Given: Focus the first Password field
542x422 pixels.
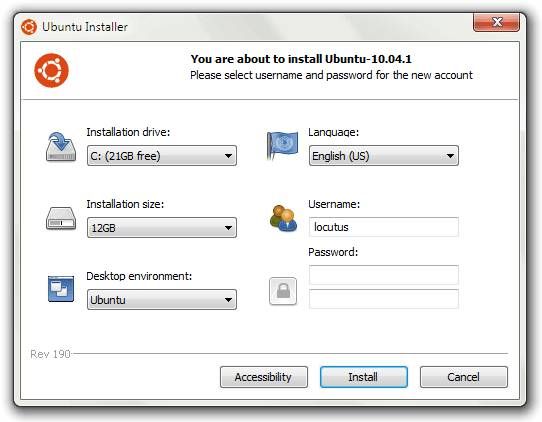Looking at the screenshot, I should (x=384, y=275).
